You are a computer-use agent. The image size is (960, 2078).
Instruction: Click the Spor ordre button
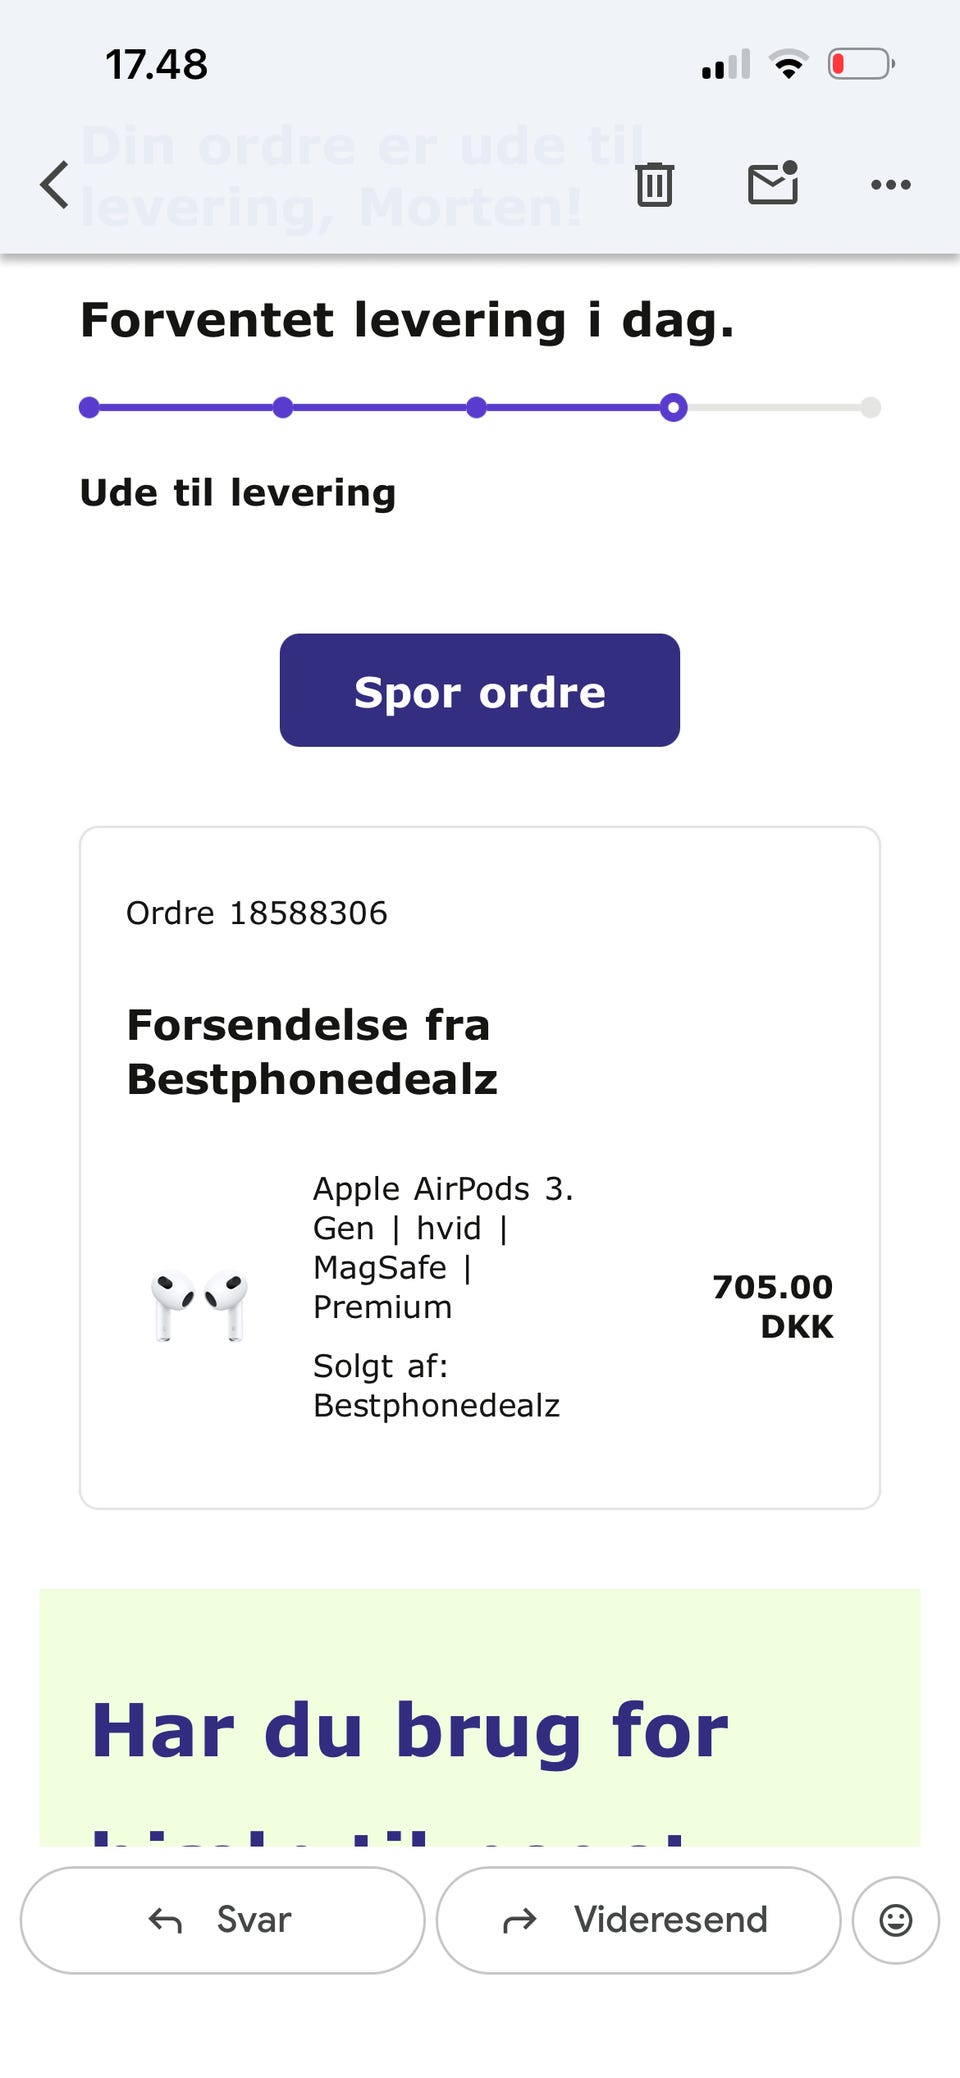click(x=480, y=690)
